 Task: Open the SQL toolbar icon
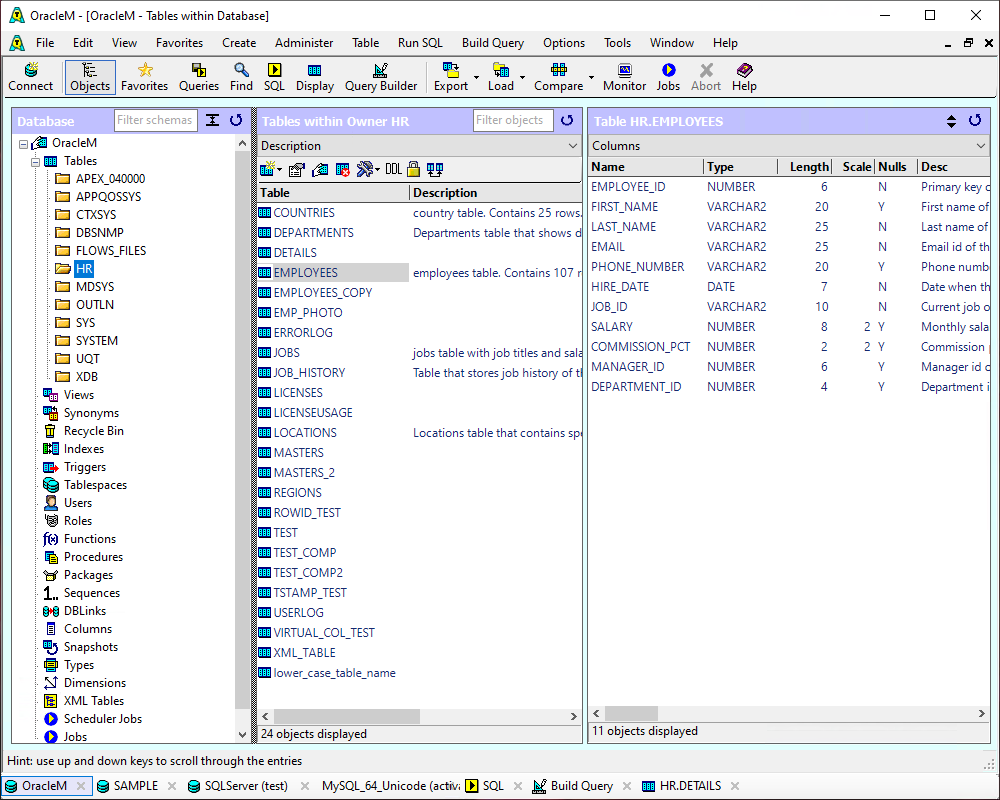click(274, 77)
